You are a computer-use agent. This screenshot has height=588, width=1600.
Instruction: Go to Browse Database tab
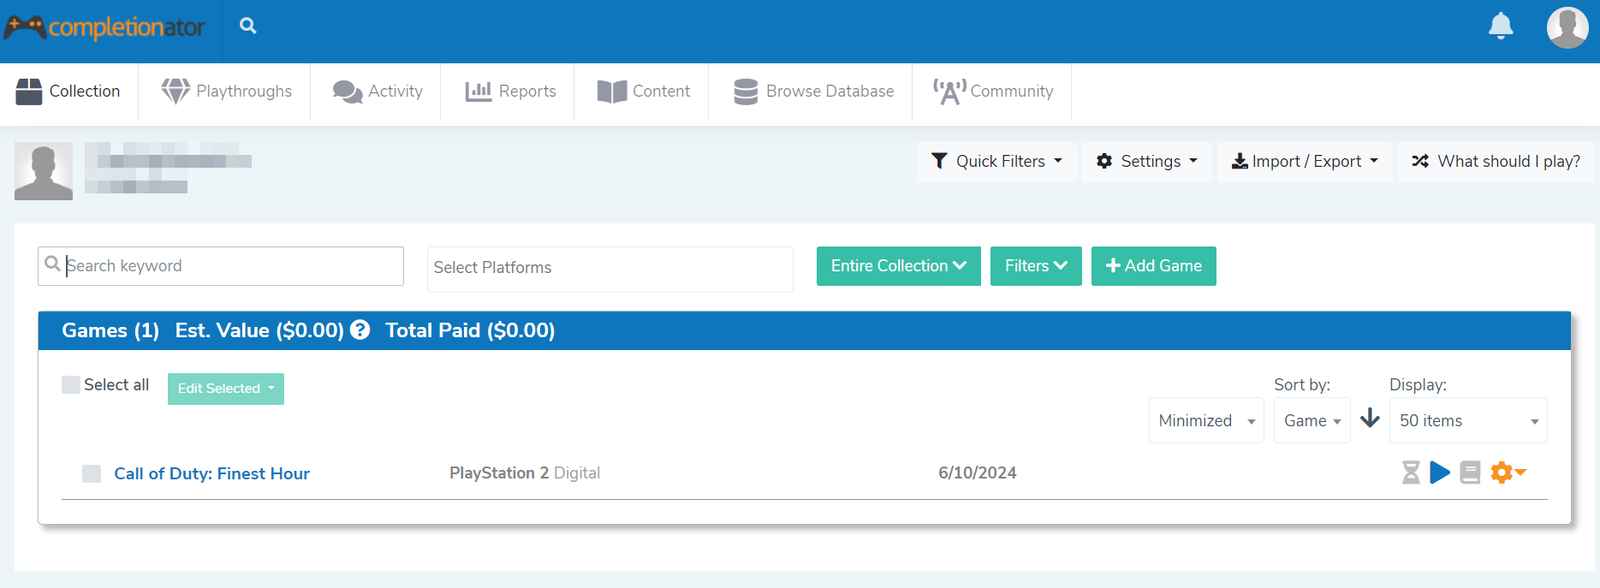pos(813,91)
